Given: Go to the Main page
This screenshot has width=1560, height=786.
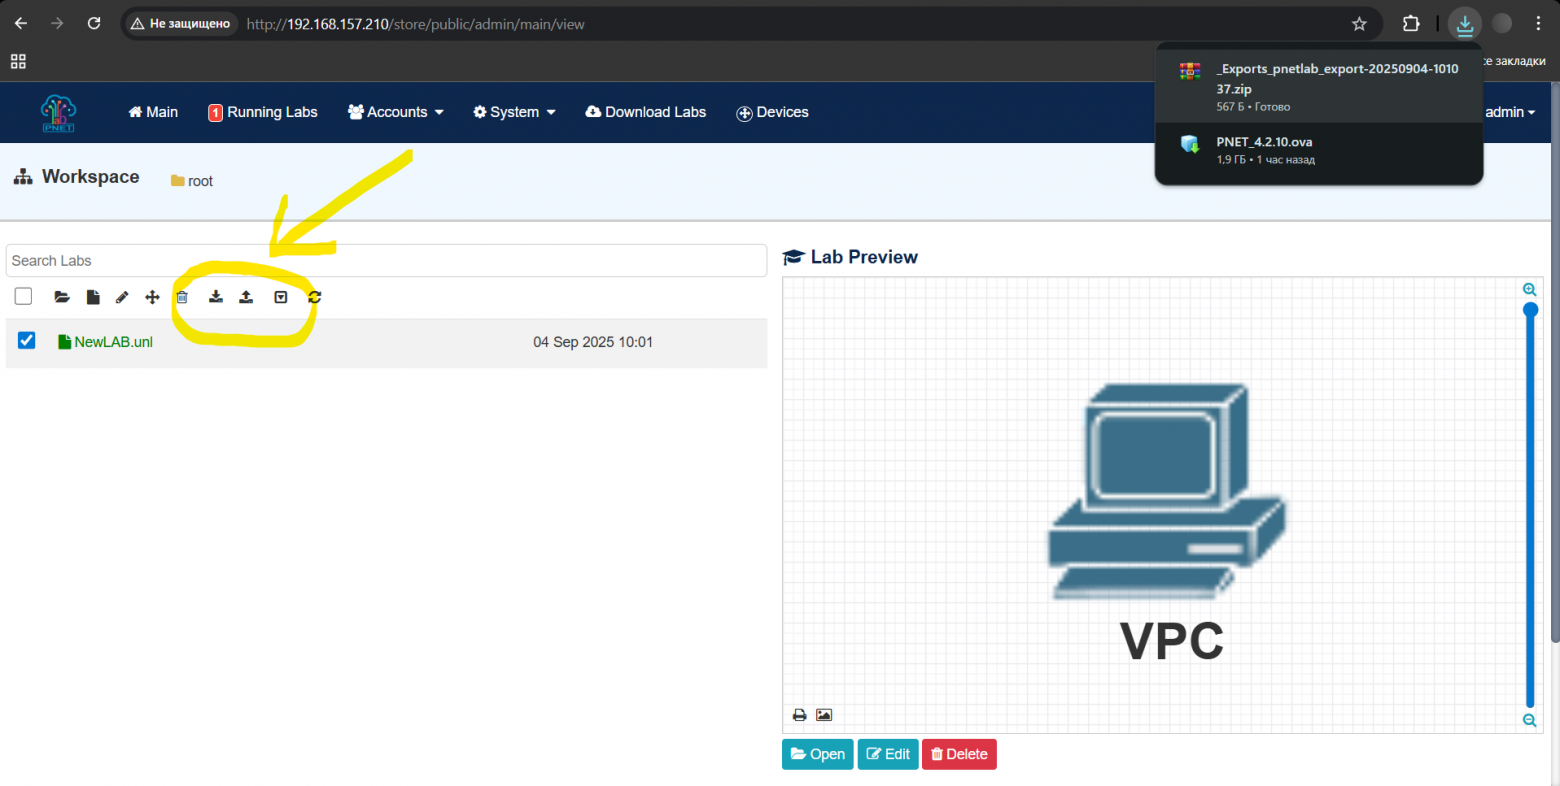Looking at the screenshot, I should click(153, 112).
